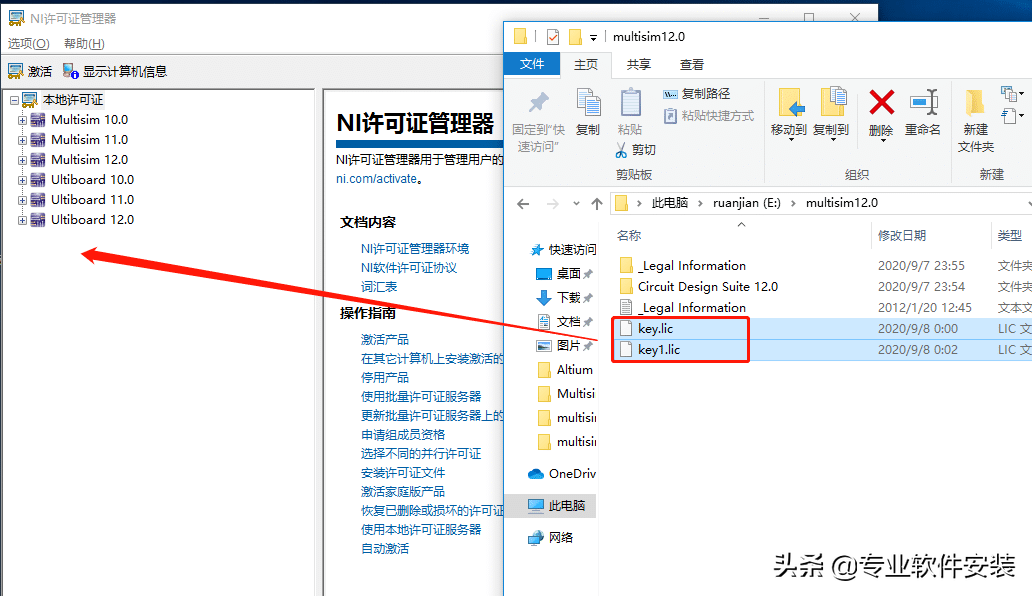The width and height of the screenshot is (1032, 596).
Task: Expand the Multisim 12.0 tree node
Action: [x=23, y=159]
